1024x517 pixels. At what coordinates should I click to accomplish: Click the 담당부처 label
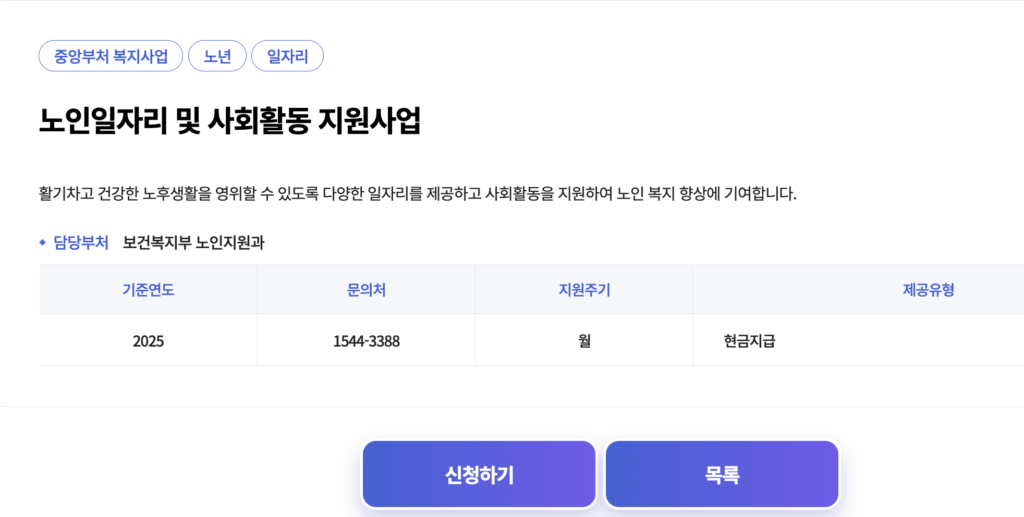(80, 242)
